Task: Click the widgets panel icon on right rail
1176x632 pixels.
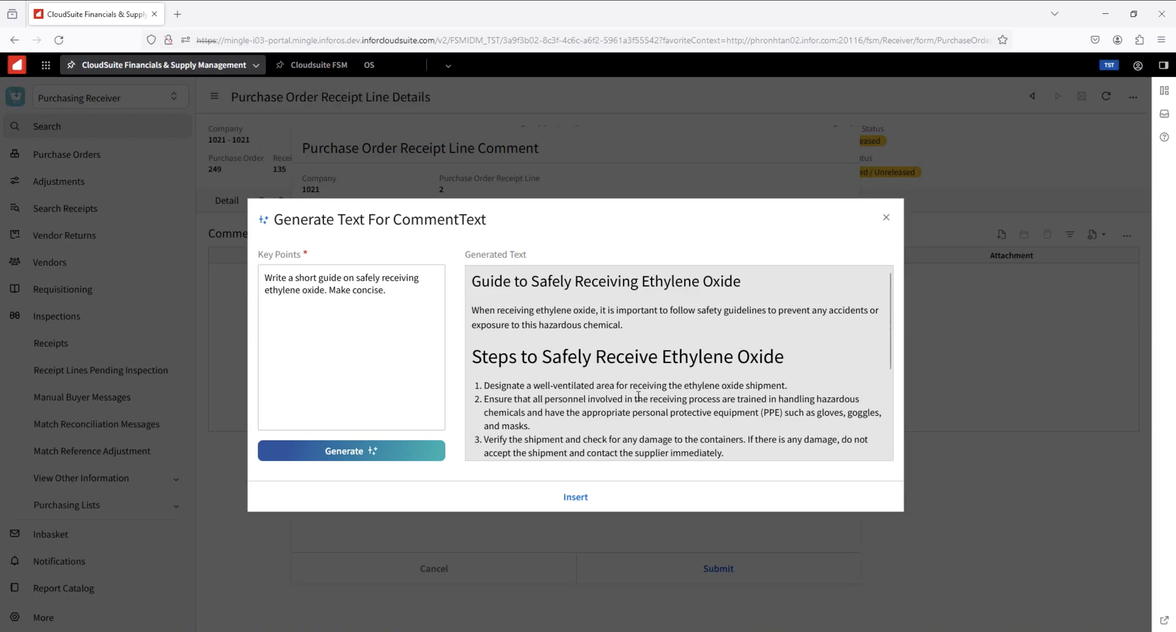Action: pos(1164,90)
